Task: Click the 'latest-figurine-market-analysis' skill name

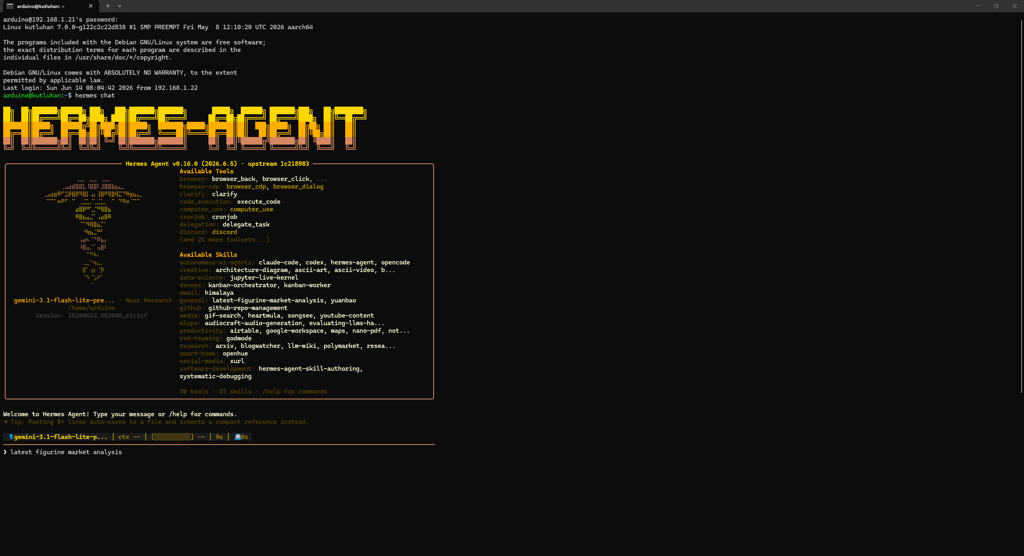Action: click(x=268, y=301)
